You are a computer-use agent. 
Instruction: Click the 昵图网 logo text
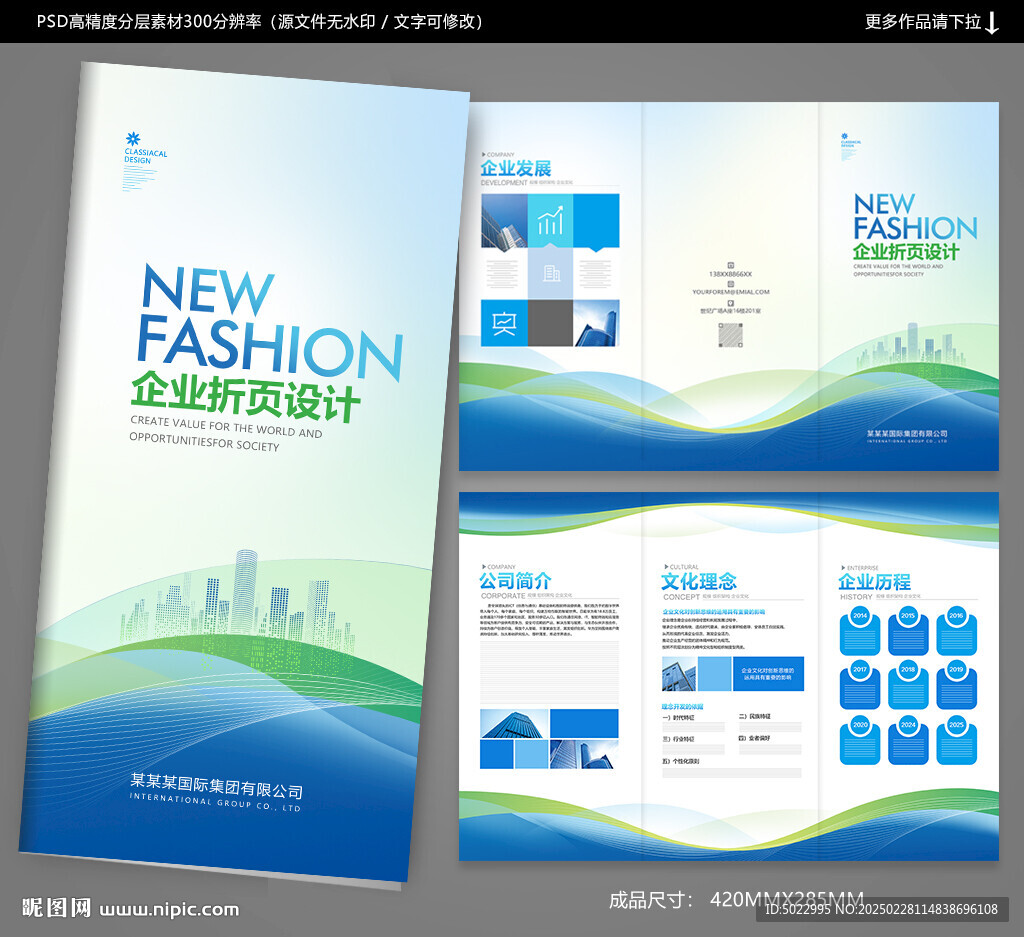56,908
